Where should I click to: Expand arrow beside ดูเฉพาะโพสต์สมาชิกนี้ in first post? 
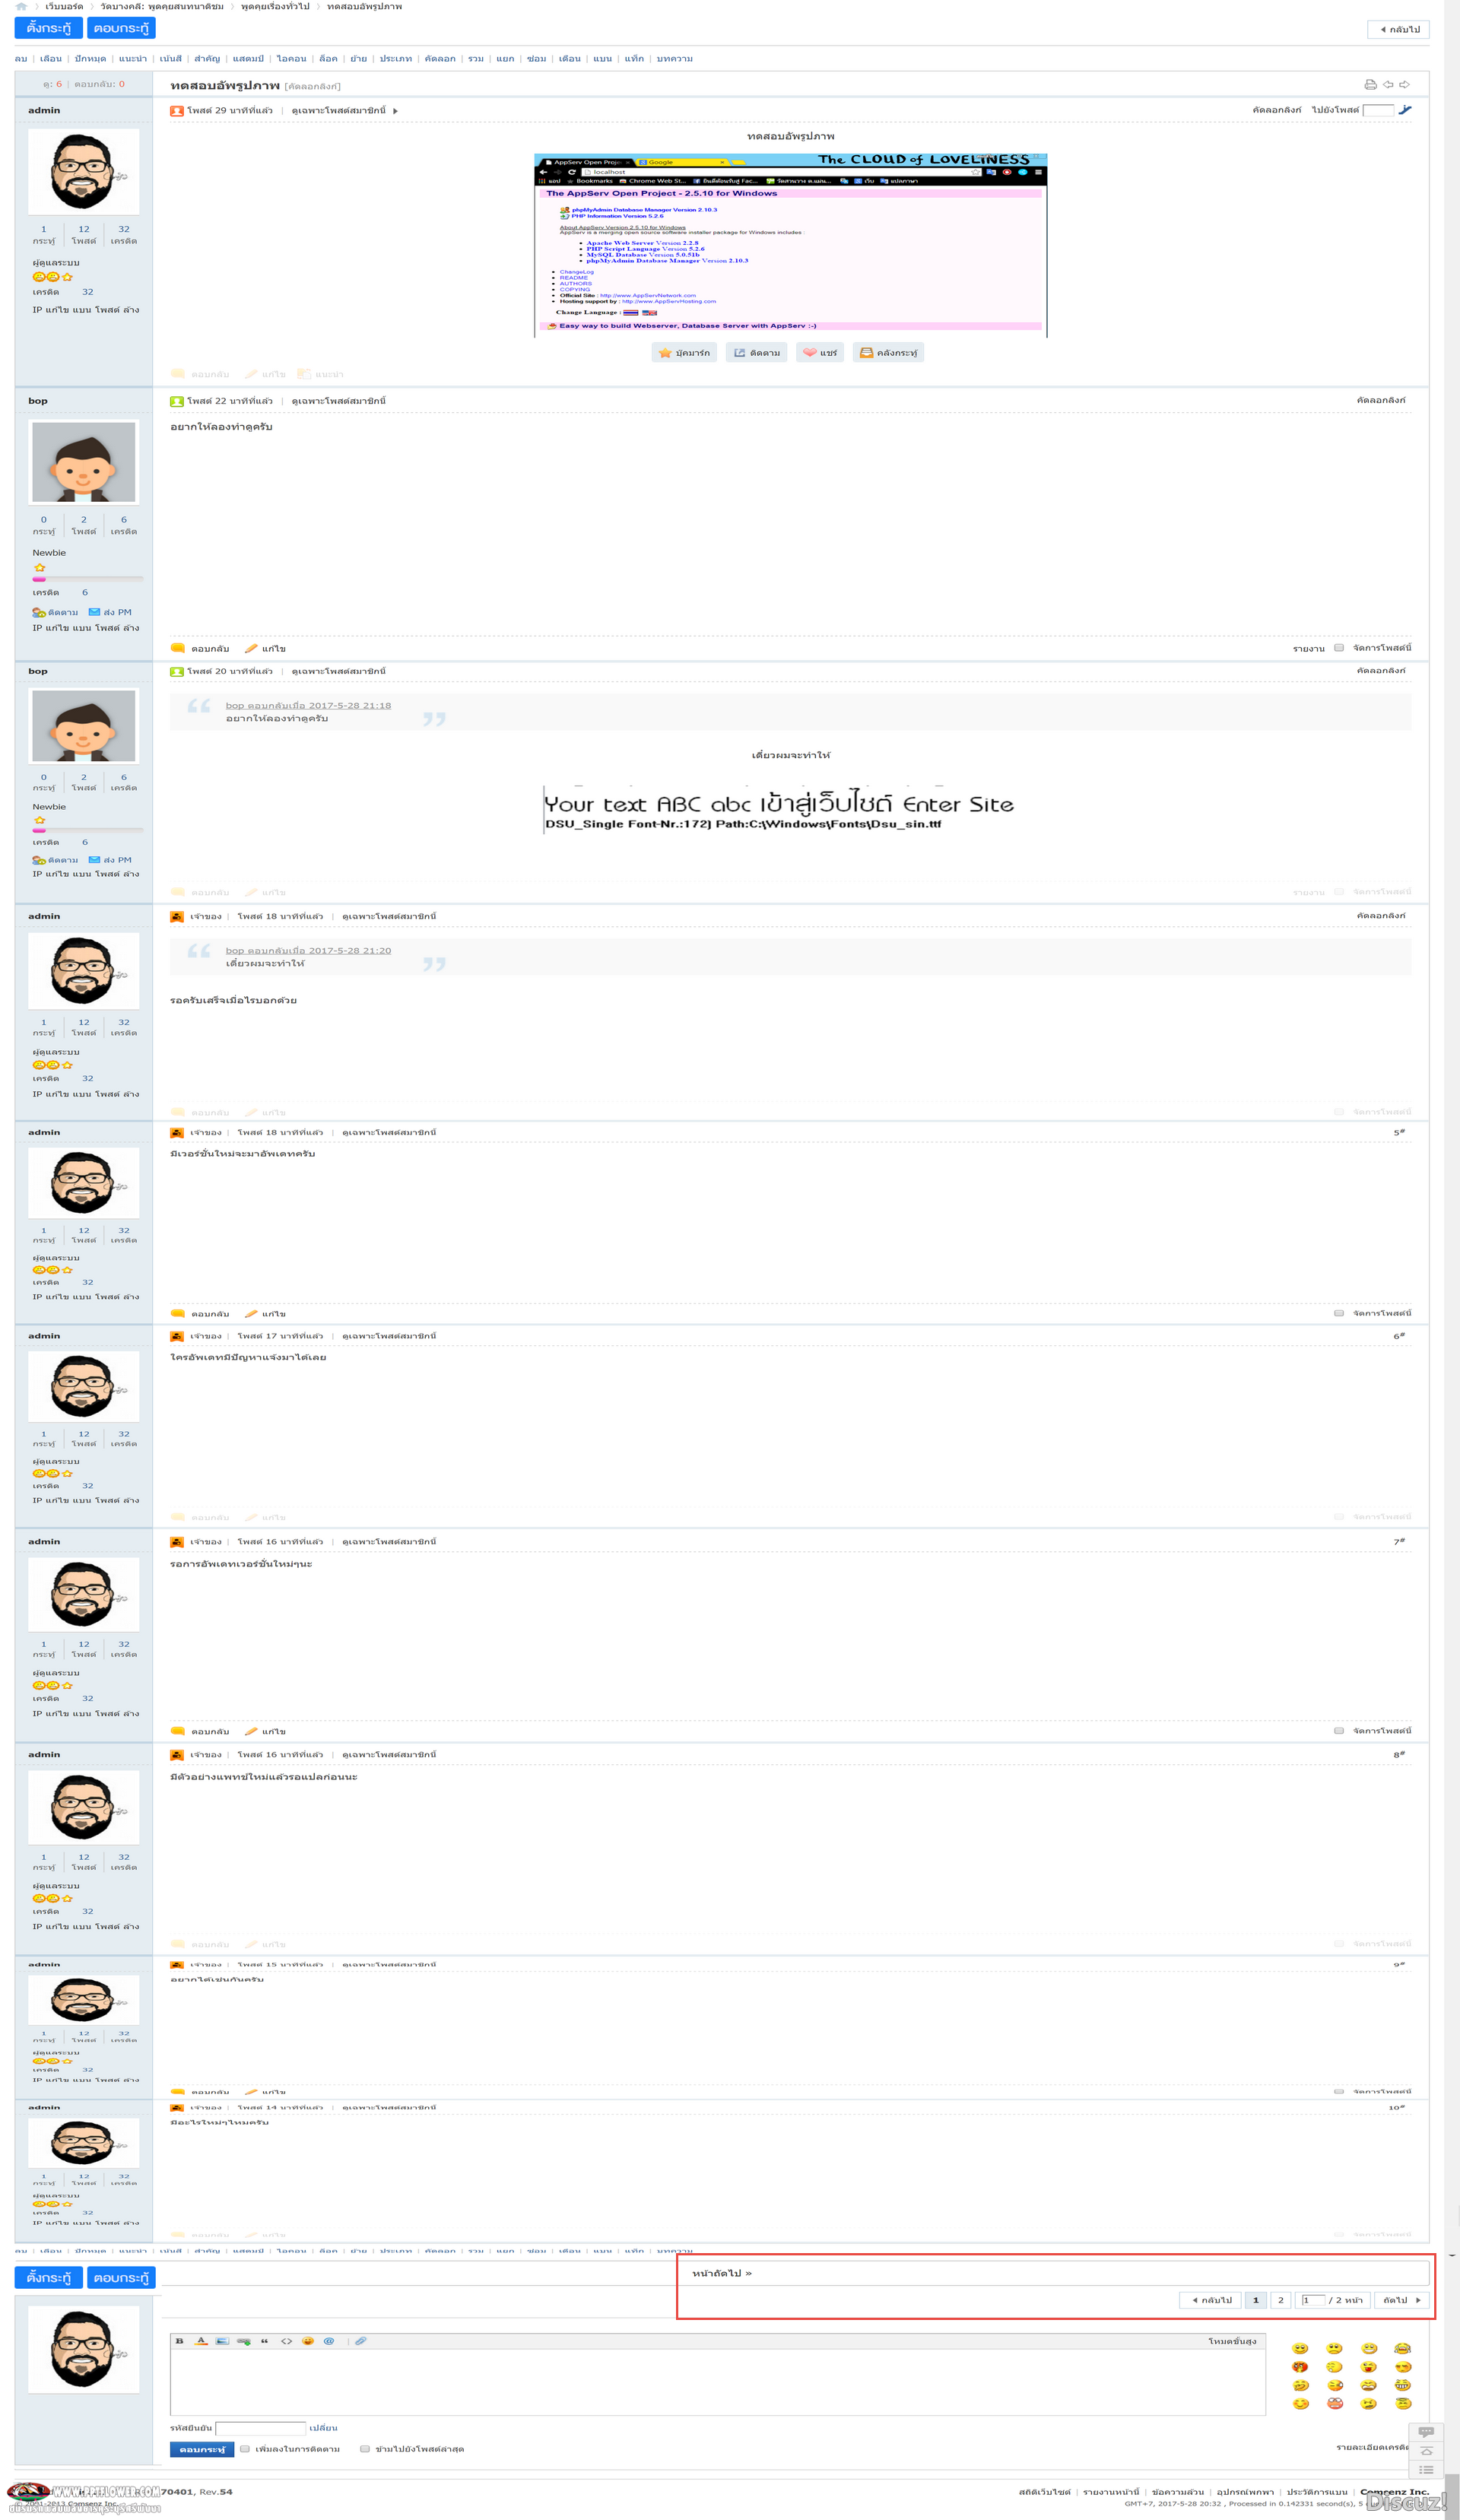click(396, 111)
